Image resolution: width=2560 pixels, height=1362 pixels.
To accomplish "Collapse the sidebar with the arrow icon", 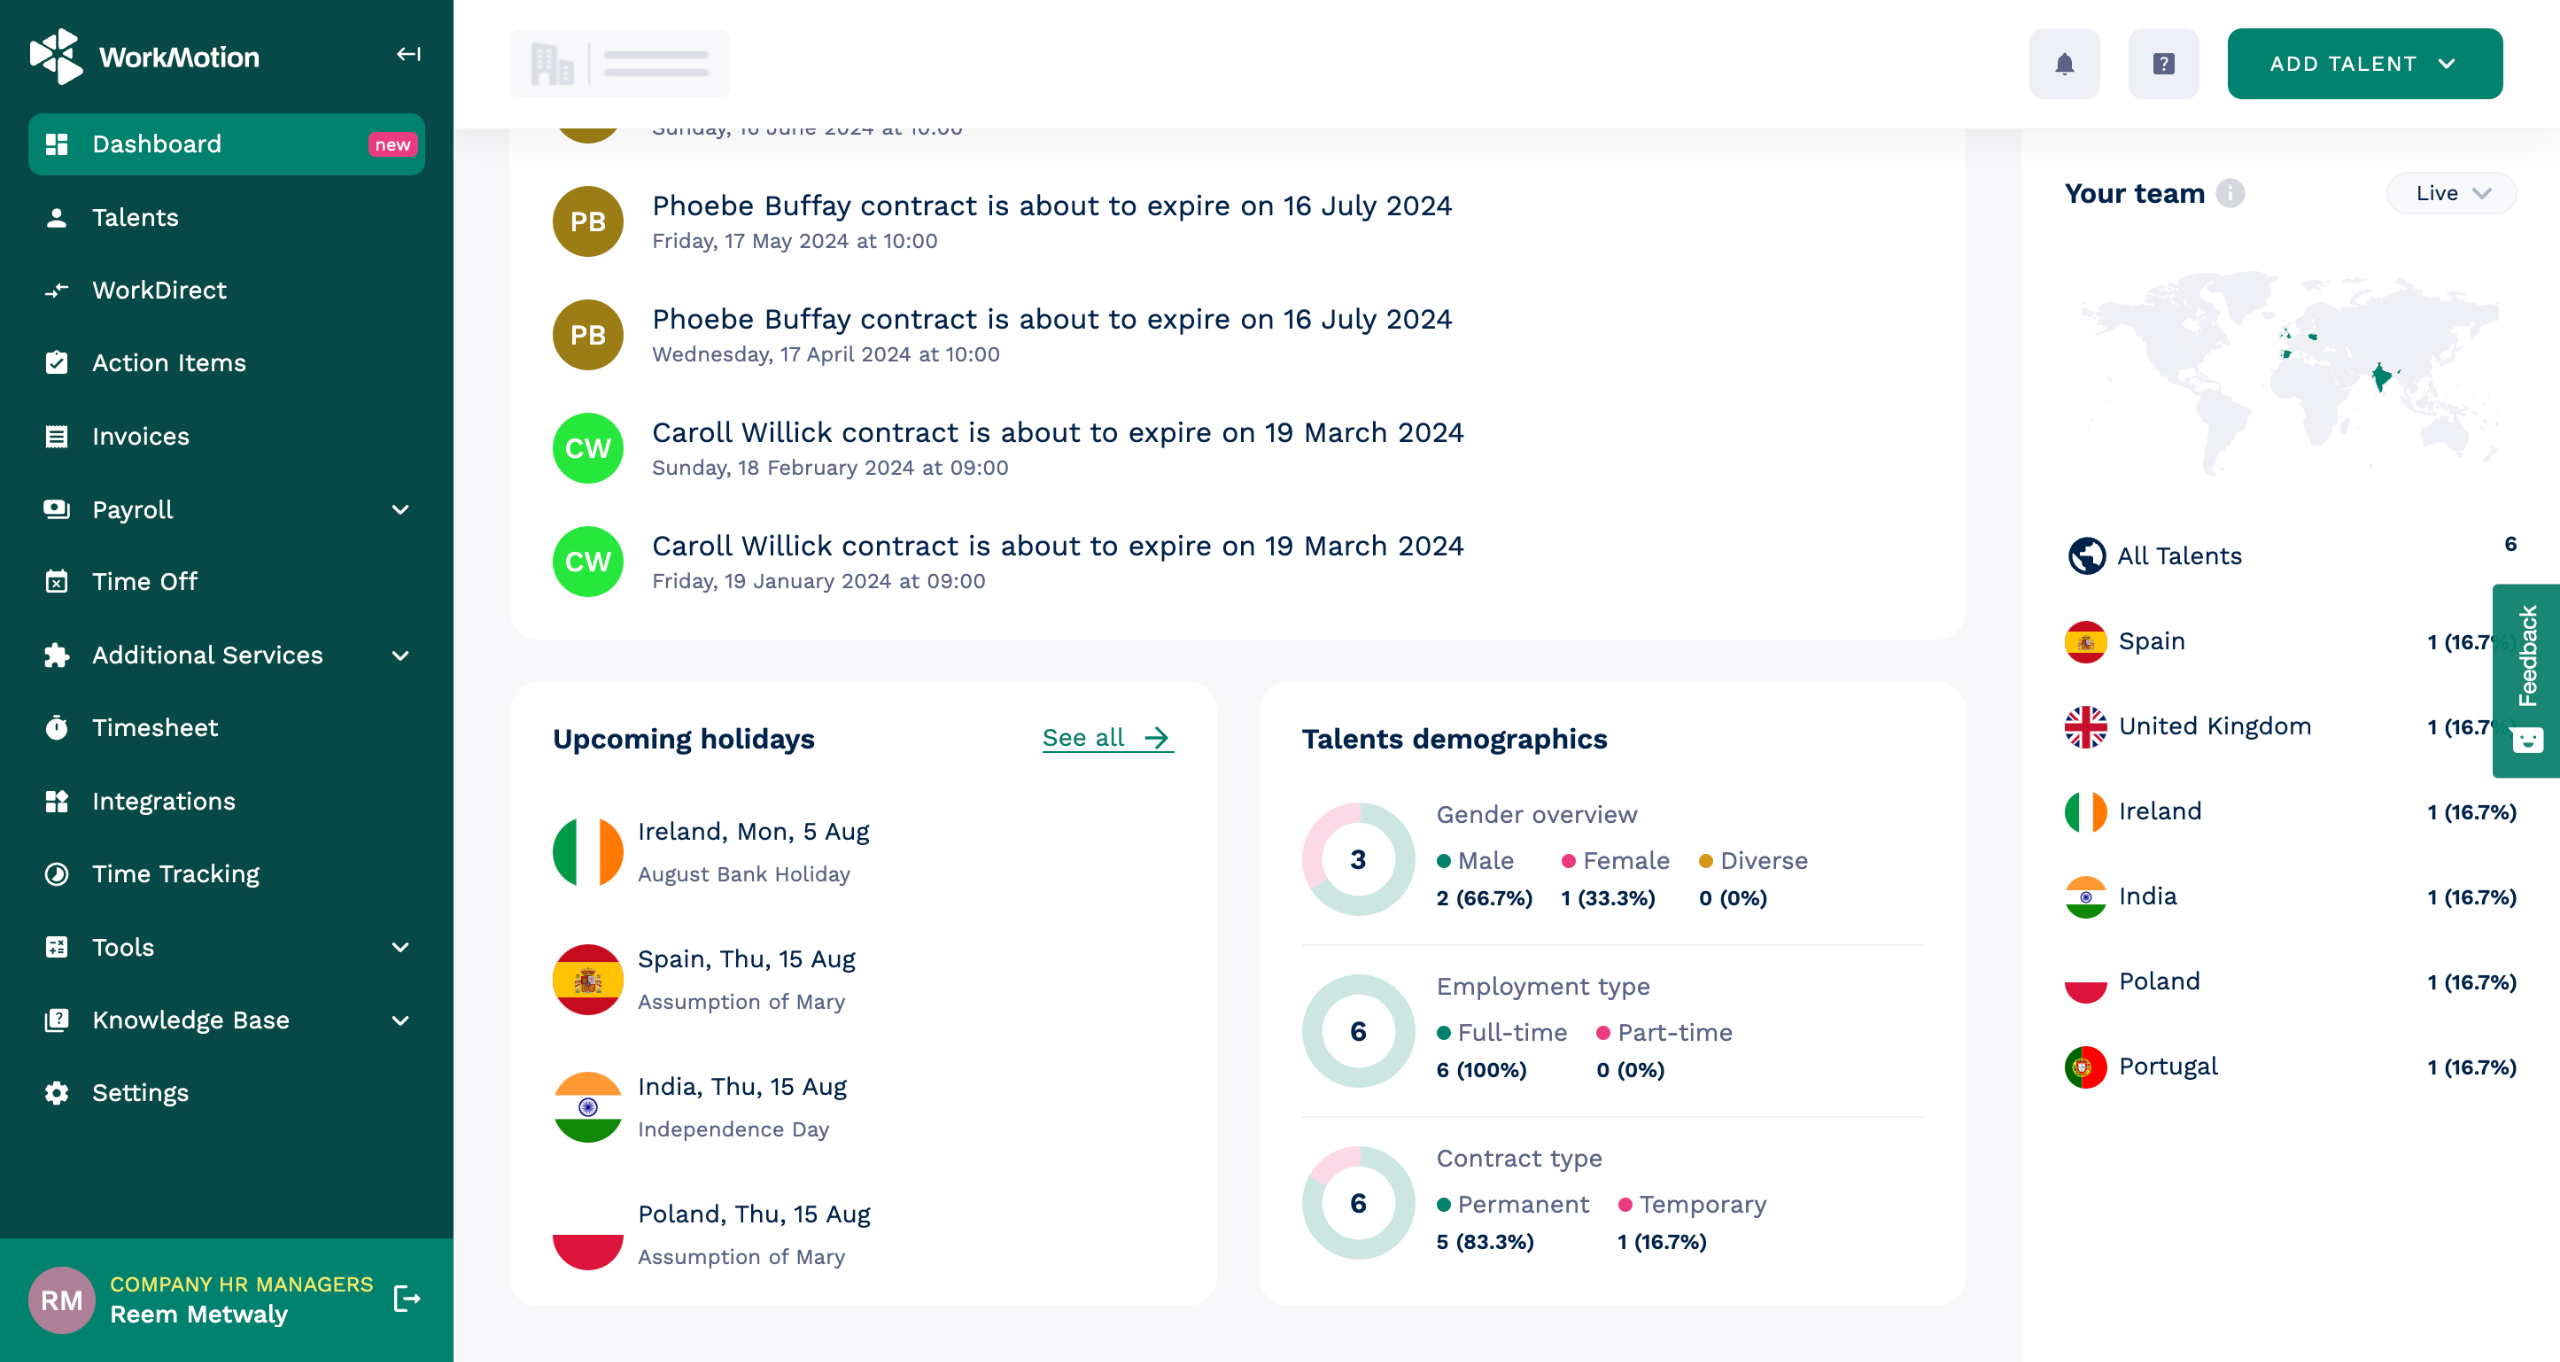I will 408,54.
